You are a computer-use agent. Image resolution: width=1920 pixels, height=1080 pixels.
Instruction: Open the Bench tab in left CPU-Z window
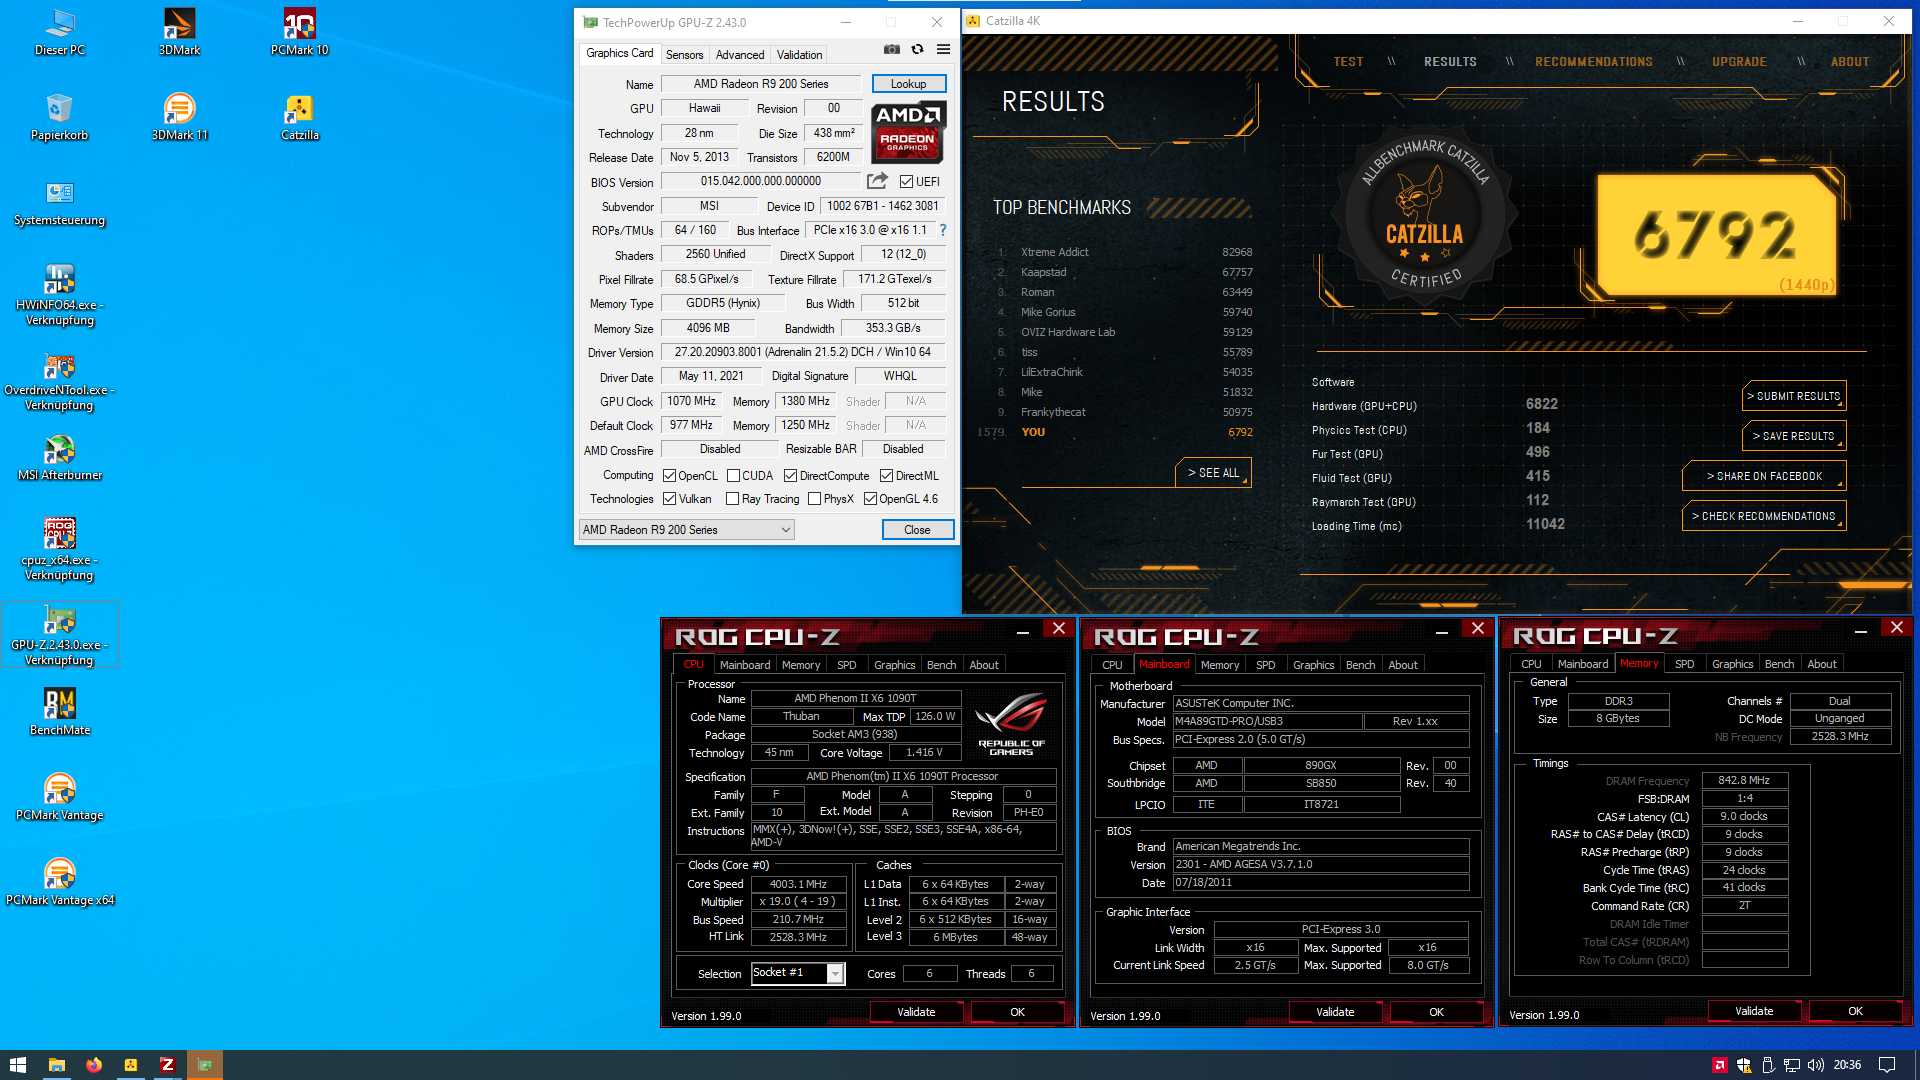click(x=941, y=665)
